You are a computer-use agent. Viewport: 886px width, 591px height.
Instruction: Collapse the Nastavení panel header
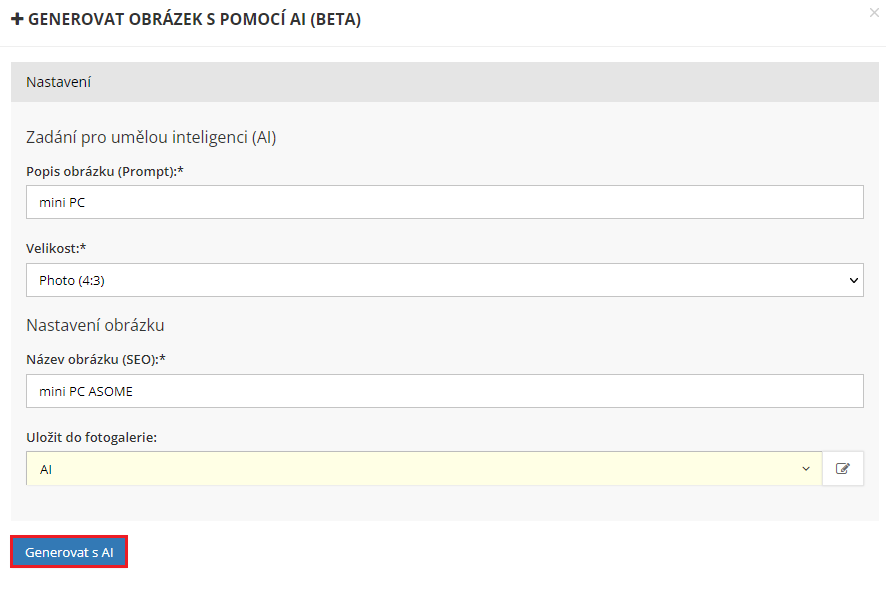point(444,82)
